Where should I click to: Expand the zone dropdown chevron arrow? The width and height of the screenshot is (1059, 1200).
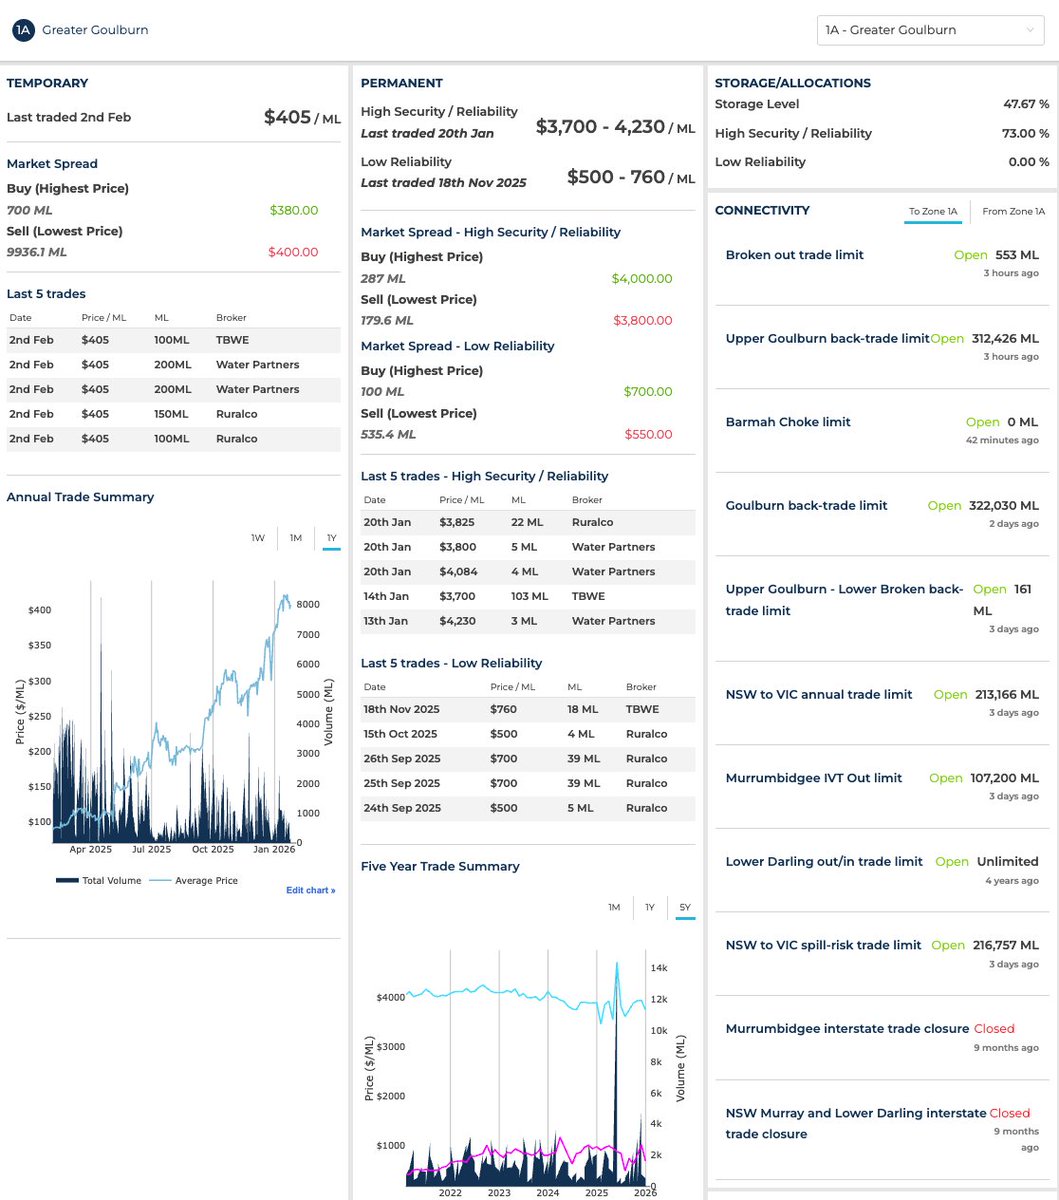tap(1030, 30)
